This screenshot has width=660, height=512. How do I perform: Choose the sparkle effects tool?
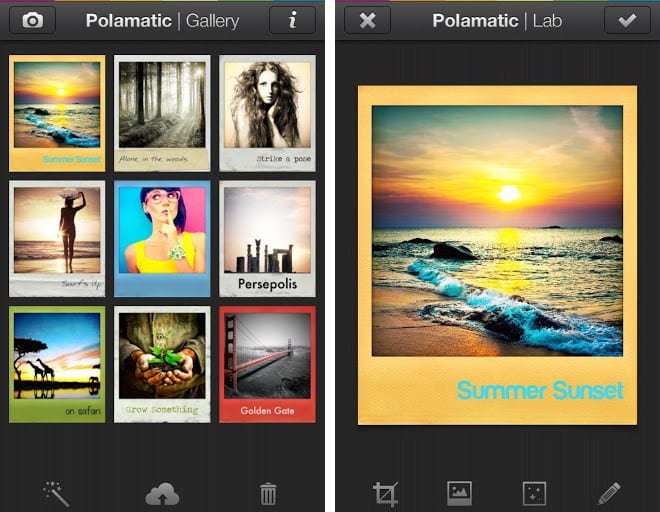(x=534, y=493)
